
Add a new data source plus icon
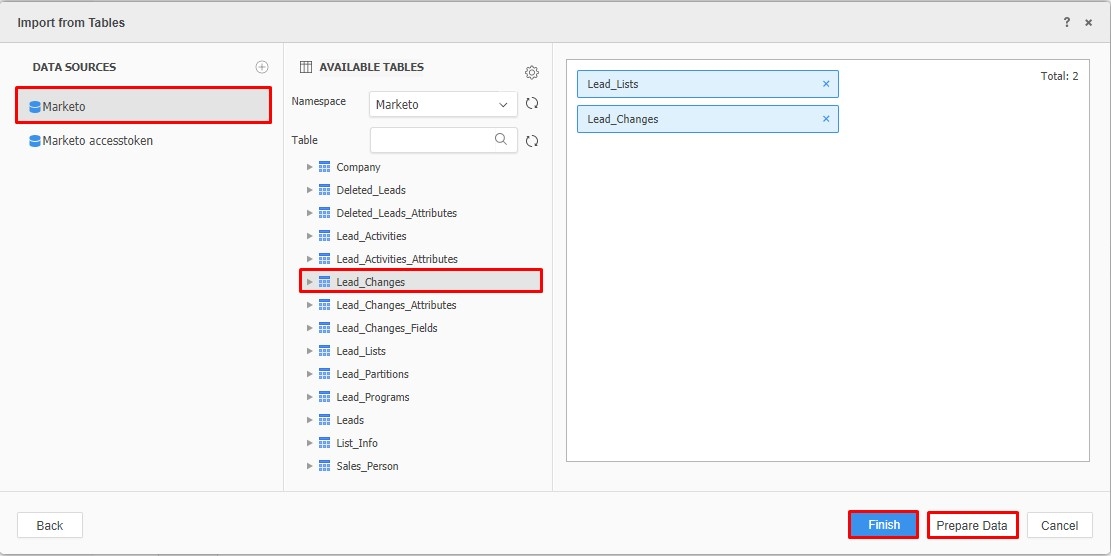(x=262, y=67)
